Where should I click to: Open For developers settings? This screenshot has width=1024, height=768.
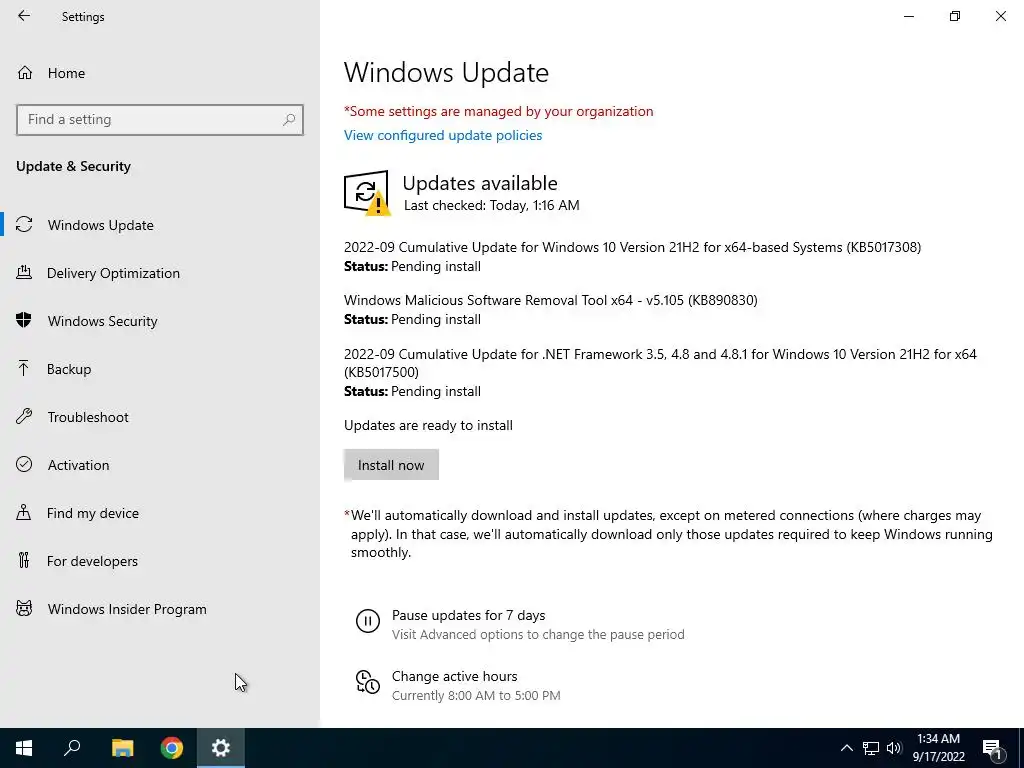(x=160, y=561)
